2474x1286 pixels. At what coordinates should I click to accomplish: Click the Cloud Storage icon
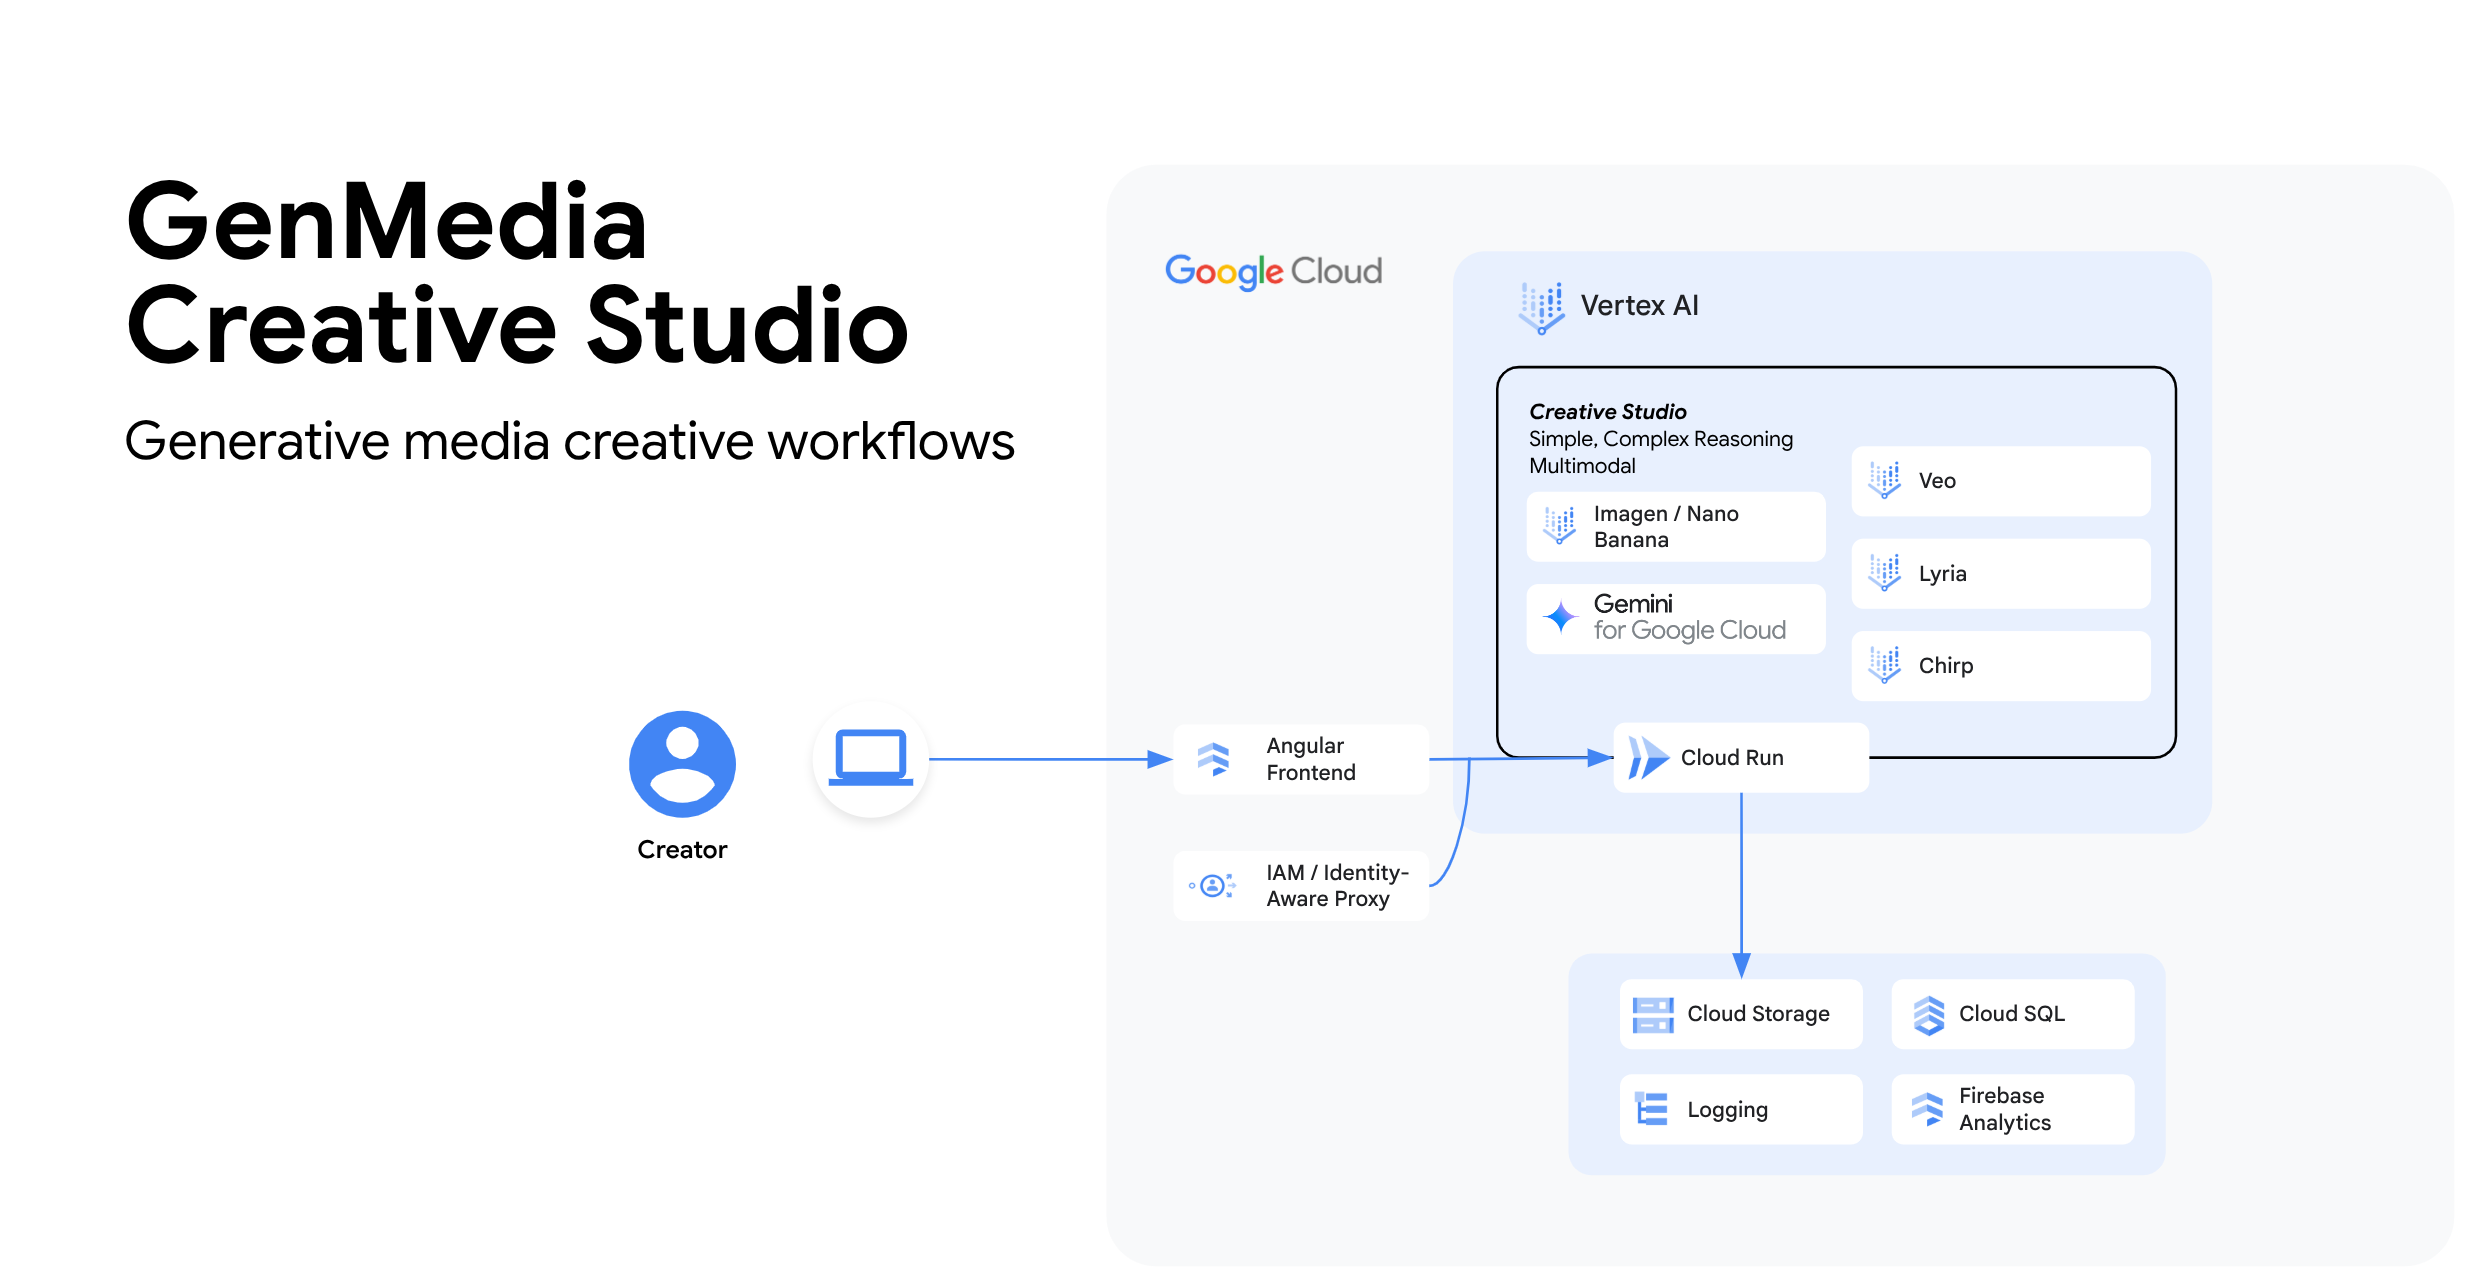tap(1652, 1014)
